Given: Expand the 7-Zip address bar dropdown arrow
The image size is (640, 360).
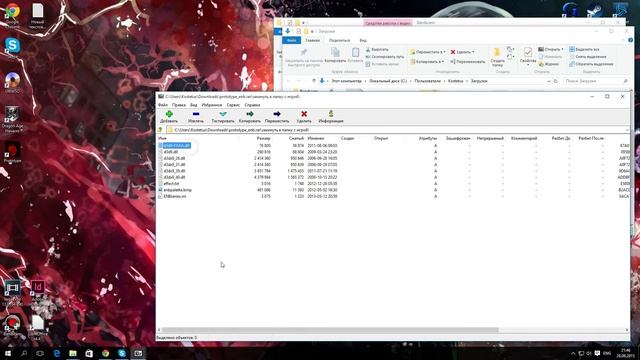Looking at the screenshot, I should 627,130.
